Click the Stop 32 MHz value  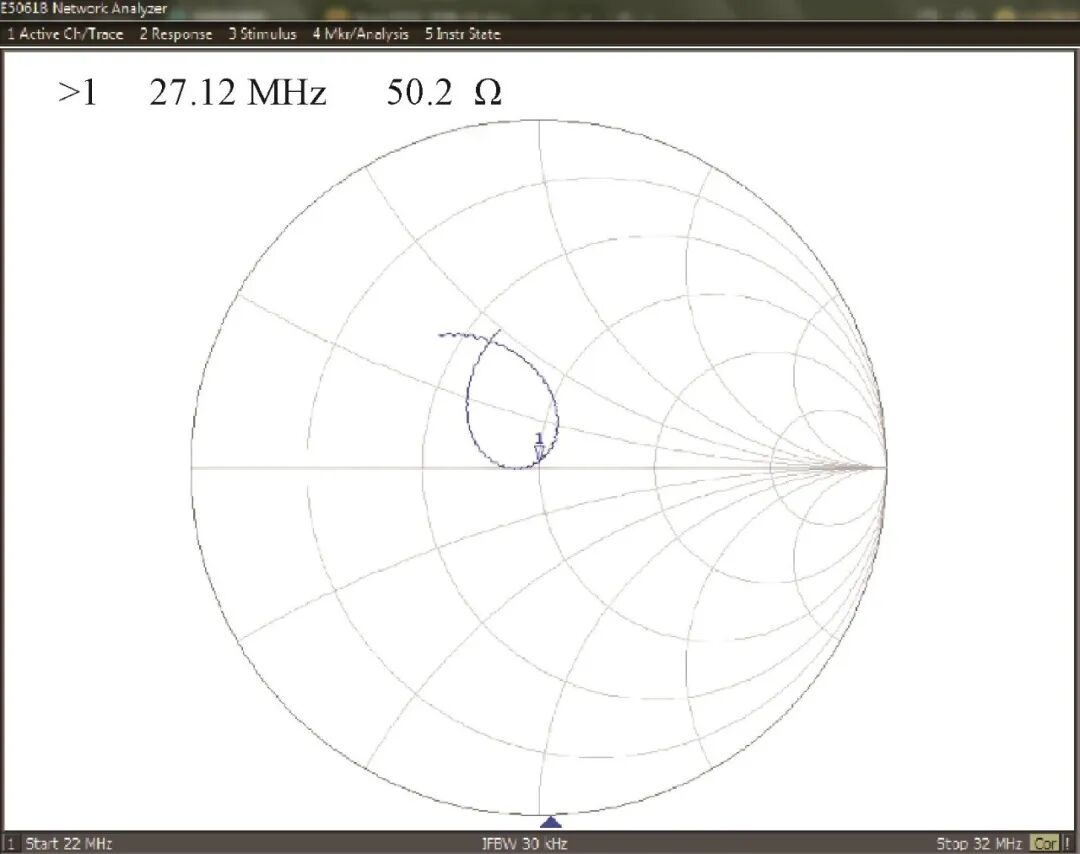pyautogui.click(x=979, y=843)
